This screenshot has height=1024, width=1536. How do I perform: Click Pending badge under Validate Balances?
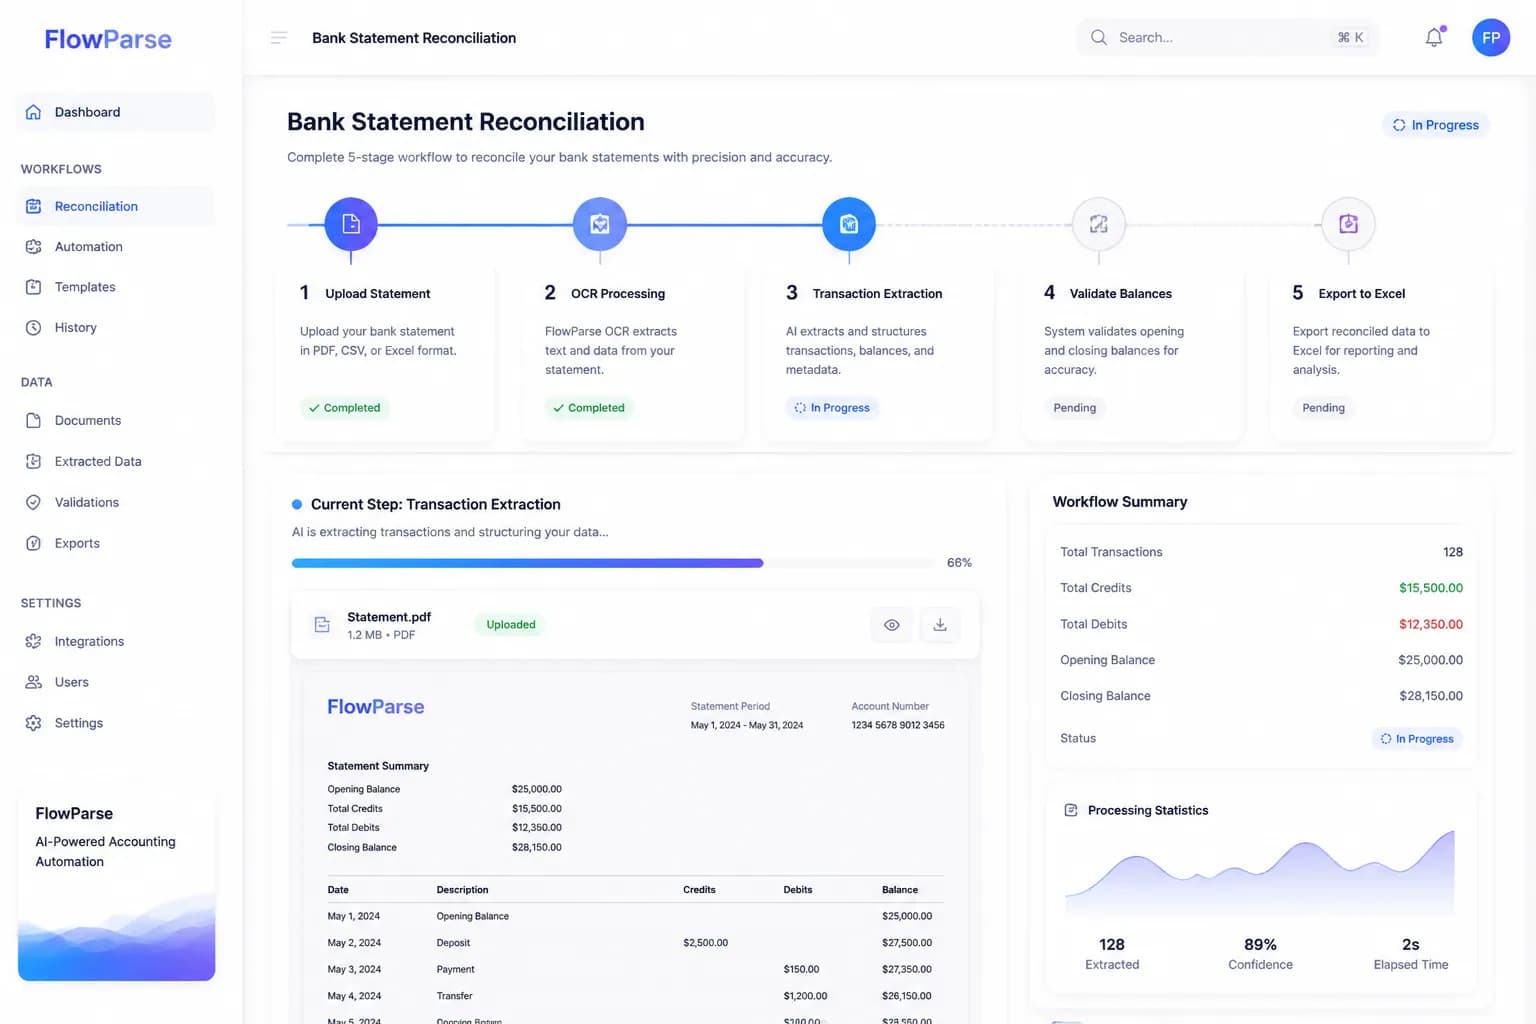point(1075,408)
